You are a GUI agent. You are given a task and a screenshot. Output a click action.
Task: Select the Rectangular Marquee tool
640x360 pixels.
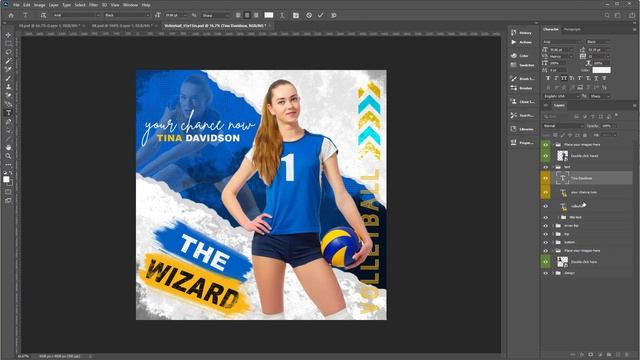click(8, 44)
